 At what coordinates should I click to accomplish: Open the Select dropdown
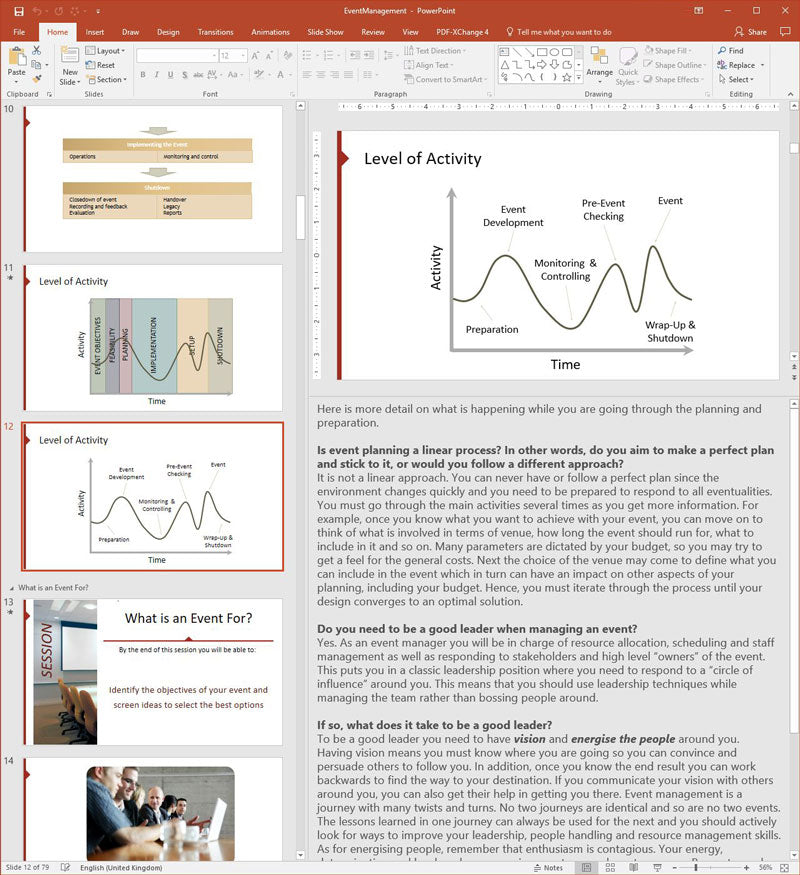click(x=736, y=79)
